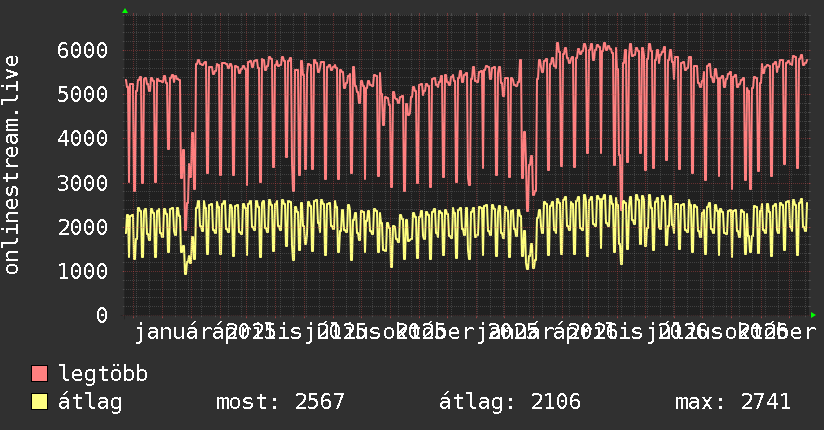Click the green arrow ending the x-axis

coord(813,315)
